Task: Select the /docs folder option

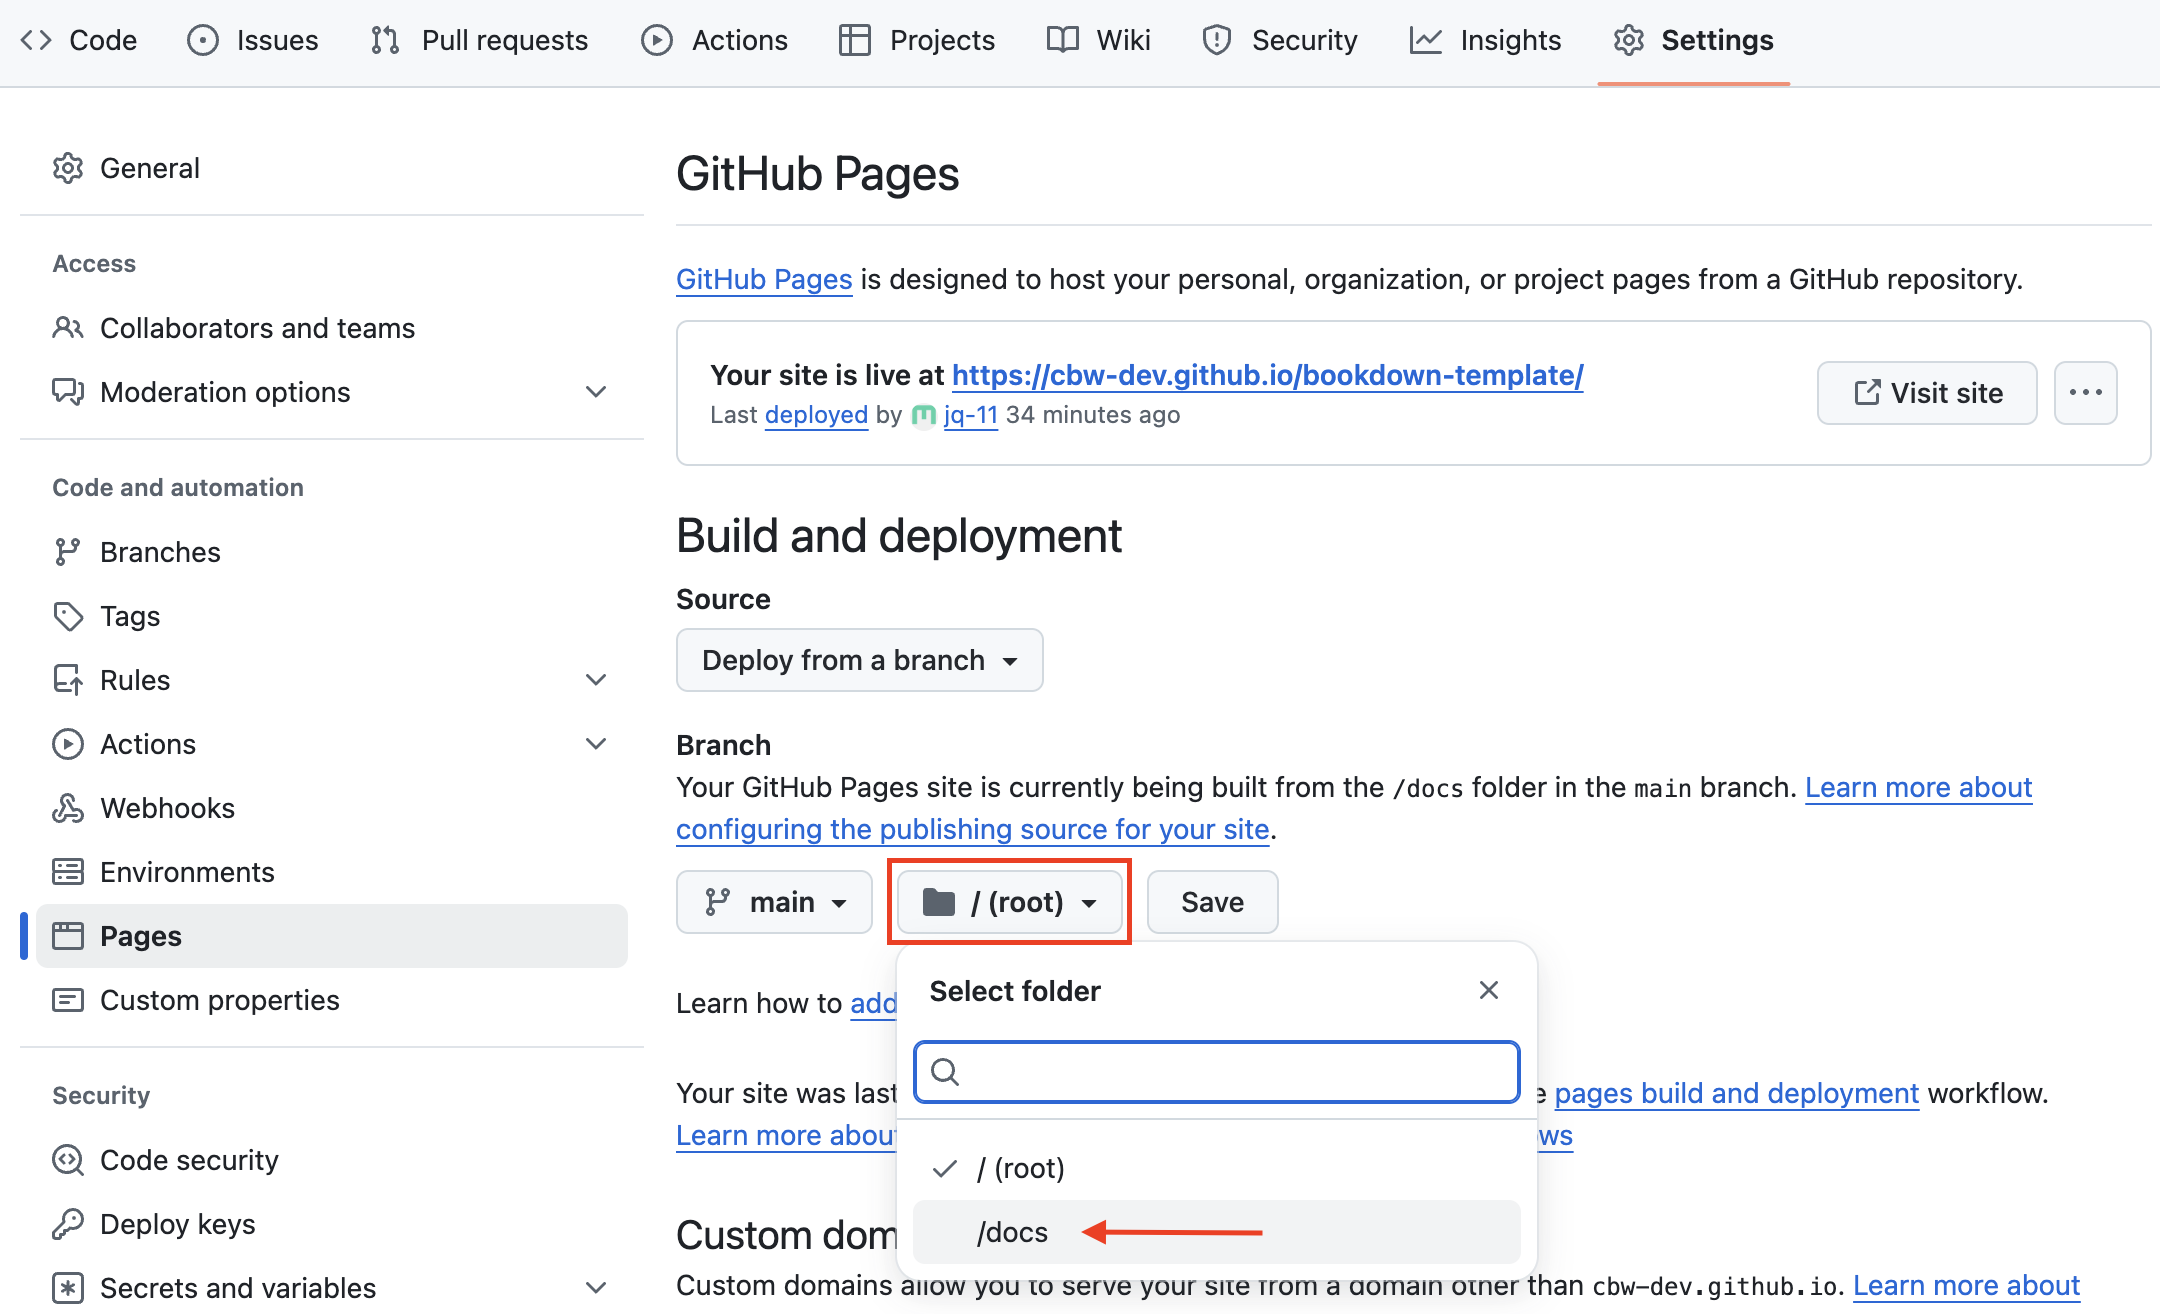Action: 1014,1232
